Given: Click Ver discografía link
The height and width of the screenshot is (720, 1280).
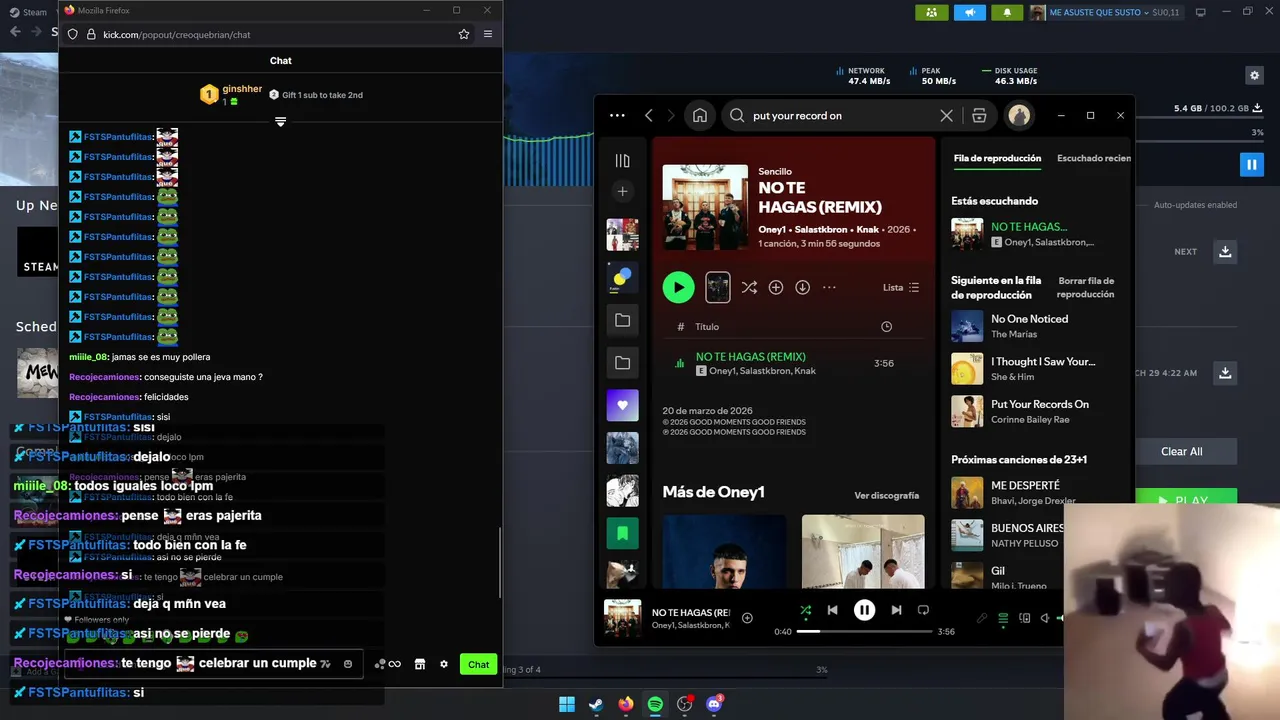Looking at the screenshot, I should pyautogui.click(x=886, y=495).
